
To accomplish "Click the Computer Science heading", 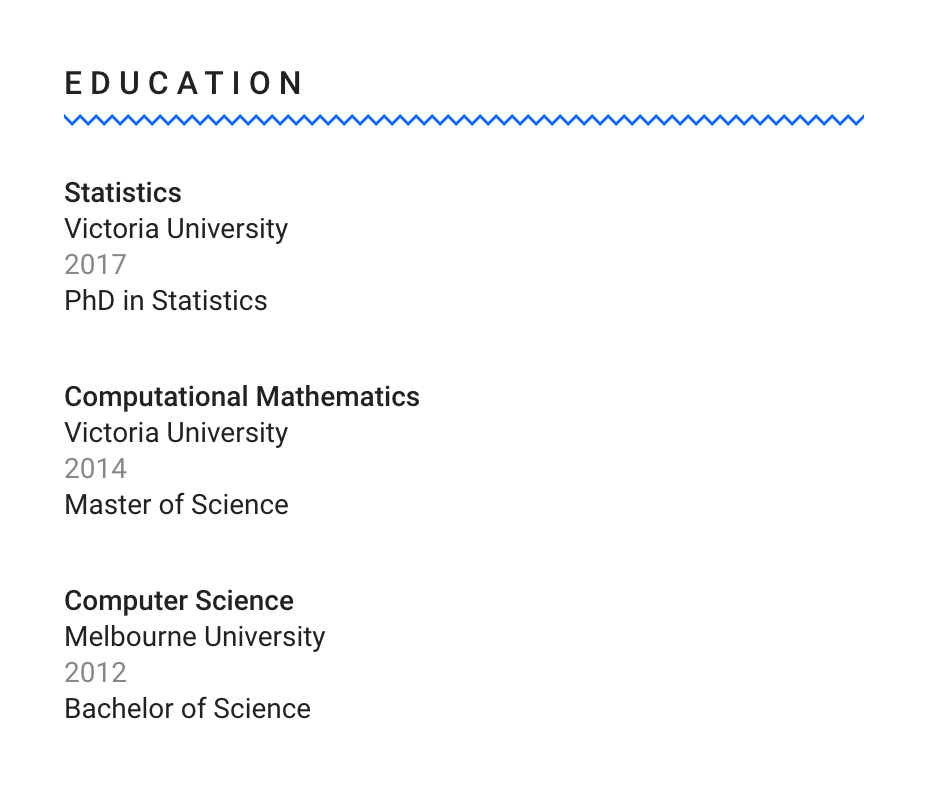I will click(179, 601).
